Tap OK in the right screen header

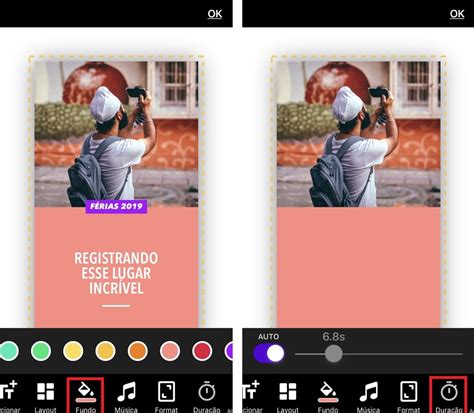tap(457, 14)
